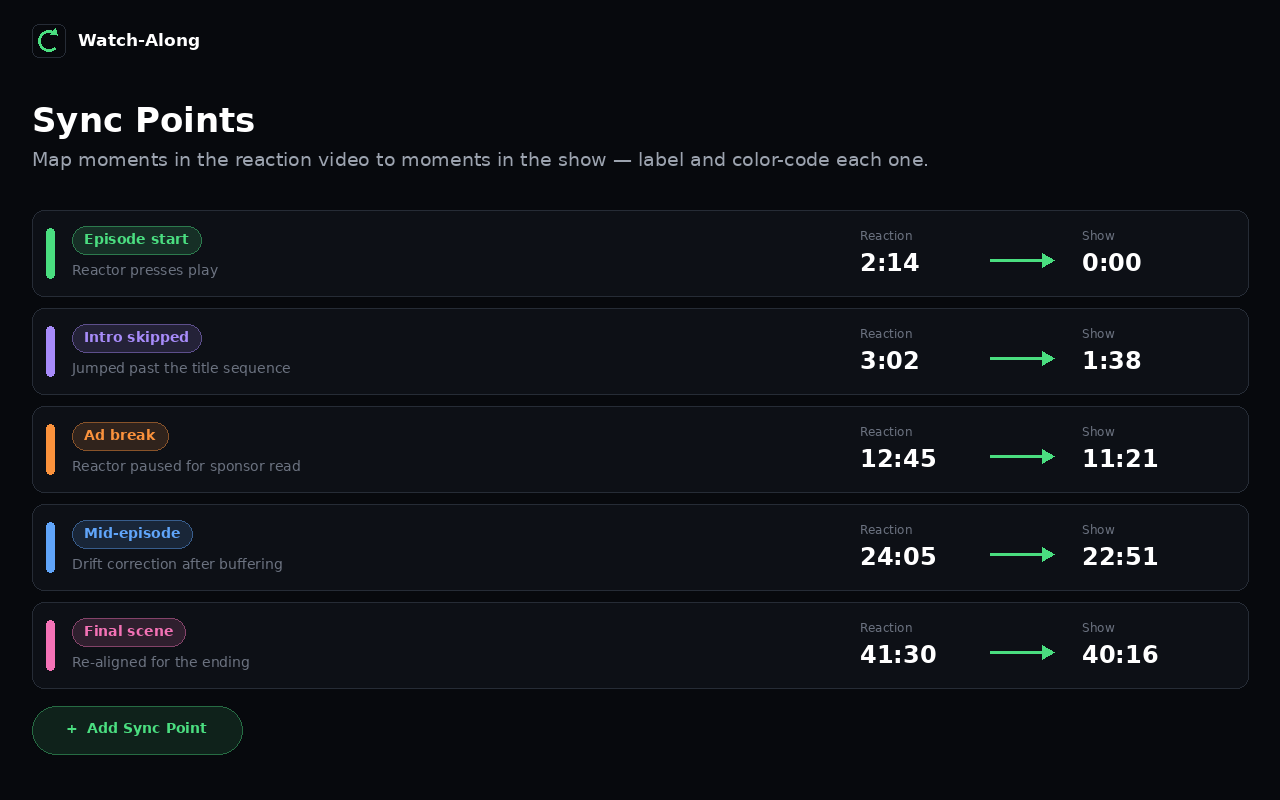Select the orange color bar for Ad break

pos(50,450)
